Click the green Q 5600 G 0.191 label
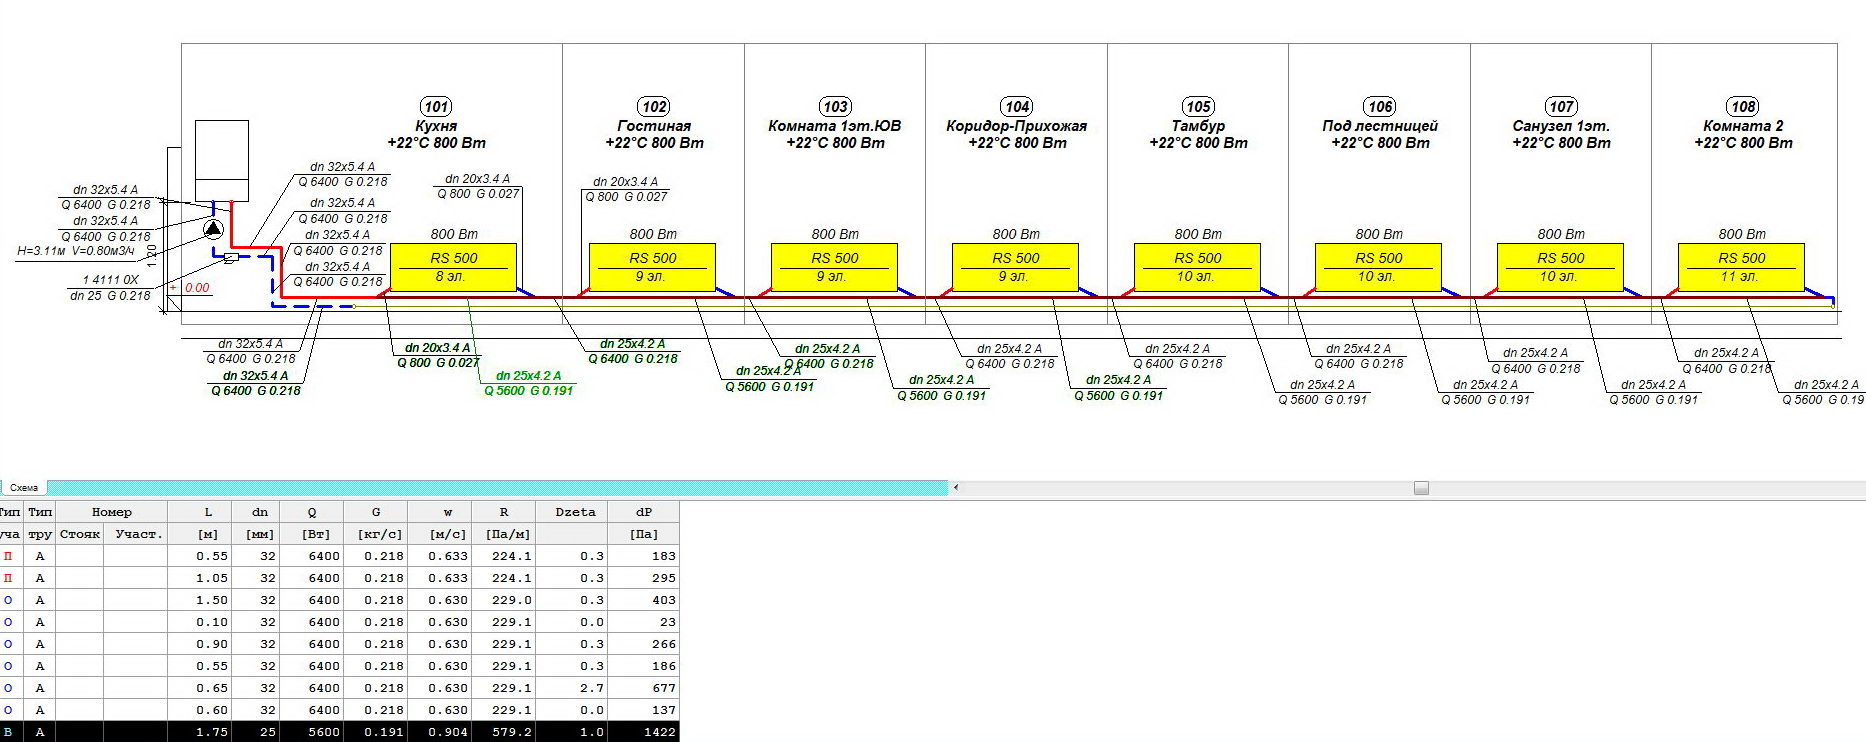Viewport: 1866px width, 742px height. 528,391
